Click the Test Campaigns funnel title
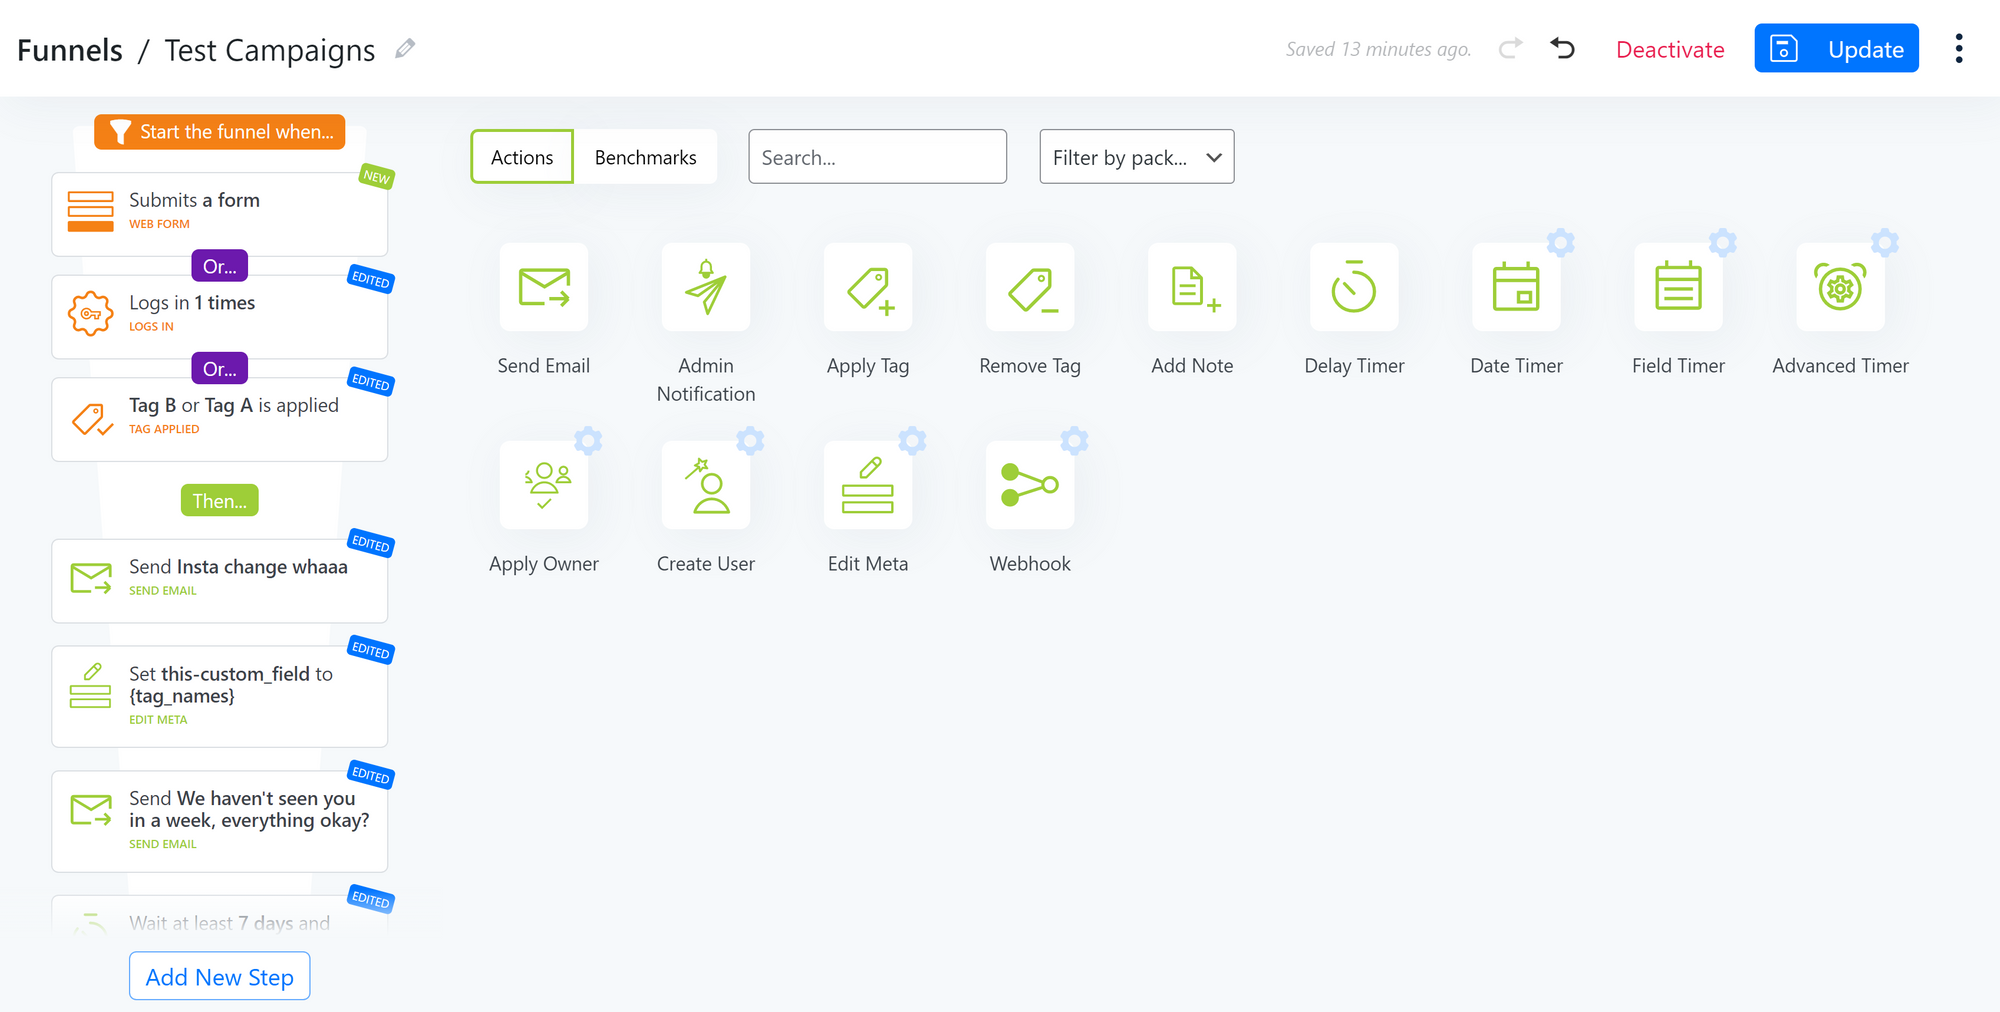Screen dimensions: 2000x1012 270,50
